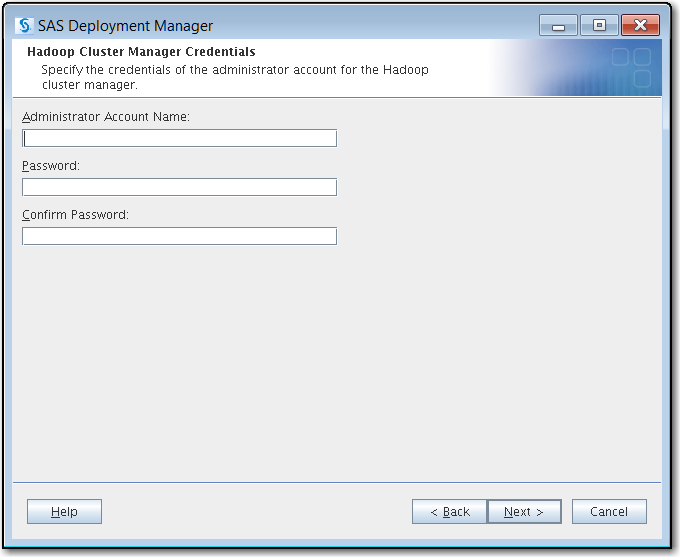Open Help for this wizard page
The height and width of the screenshot is (557, 680).
(64, 511)
